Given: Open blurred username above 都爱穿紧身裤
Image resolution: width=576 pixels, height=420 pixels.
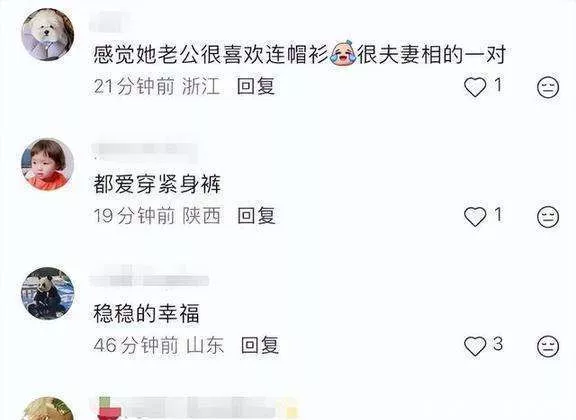Looking at the screenshot, I should (x=144, y=150).
